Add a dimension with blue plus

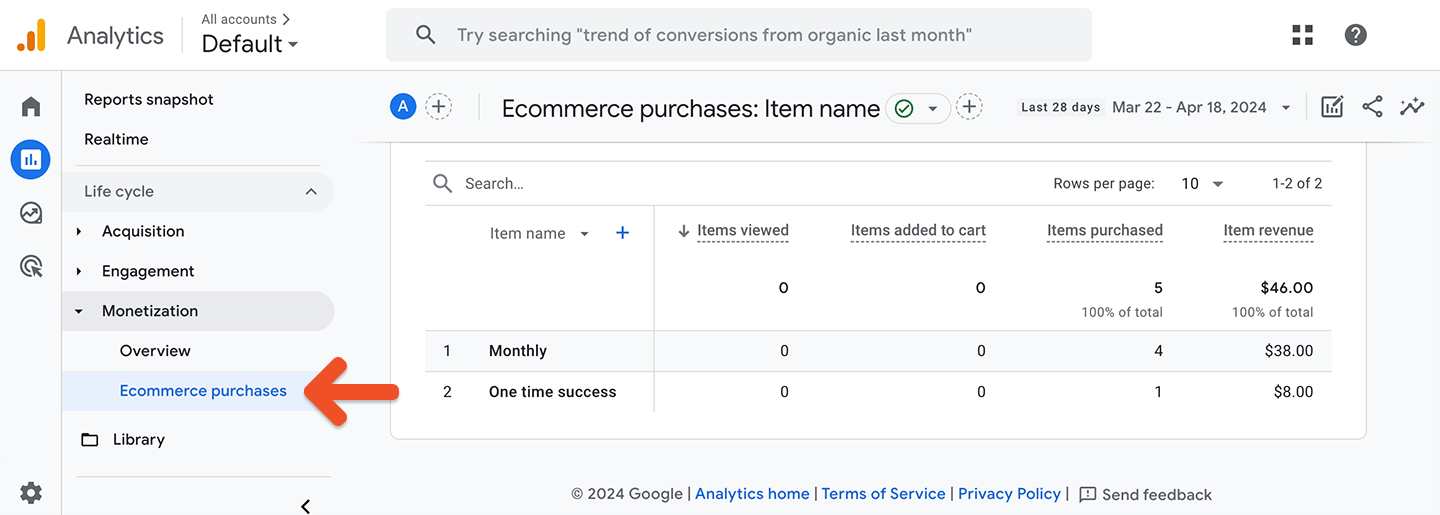coord(622,233)
